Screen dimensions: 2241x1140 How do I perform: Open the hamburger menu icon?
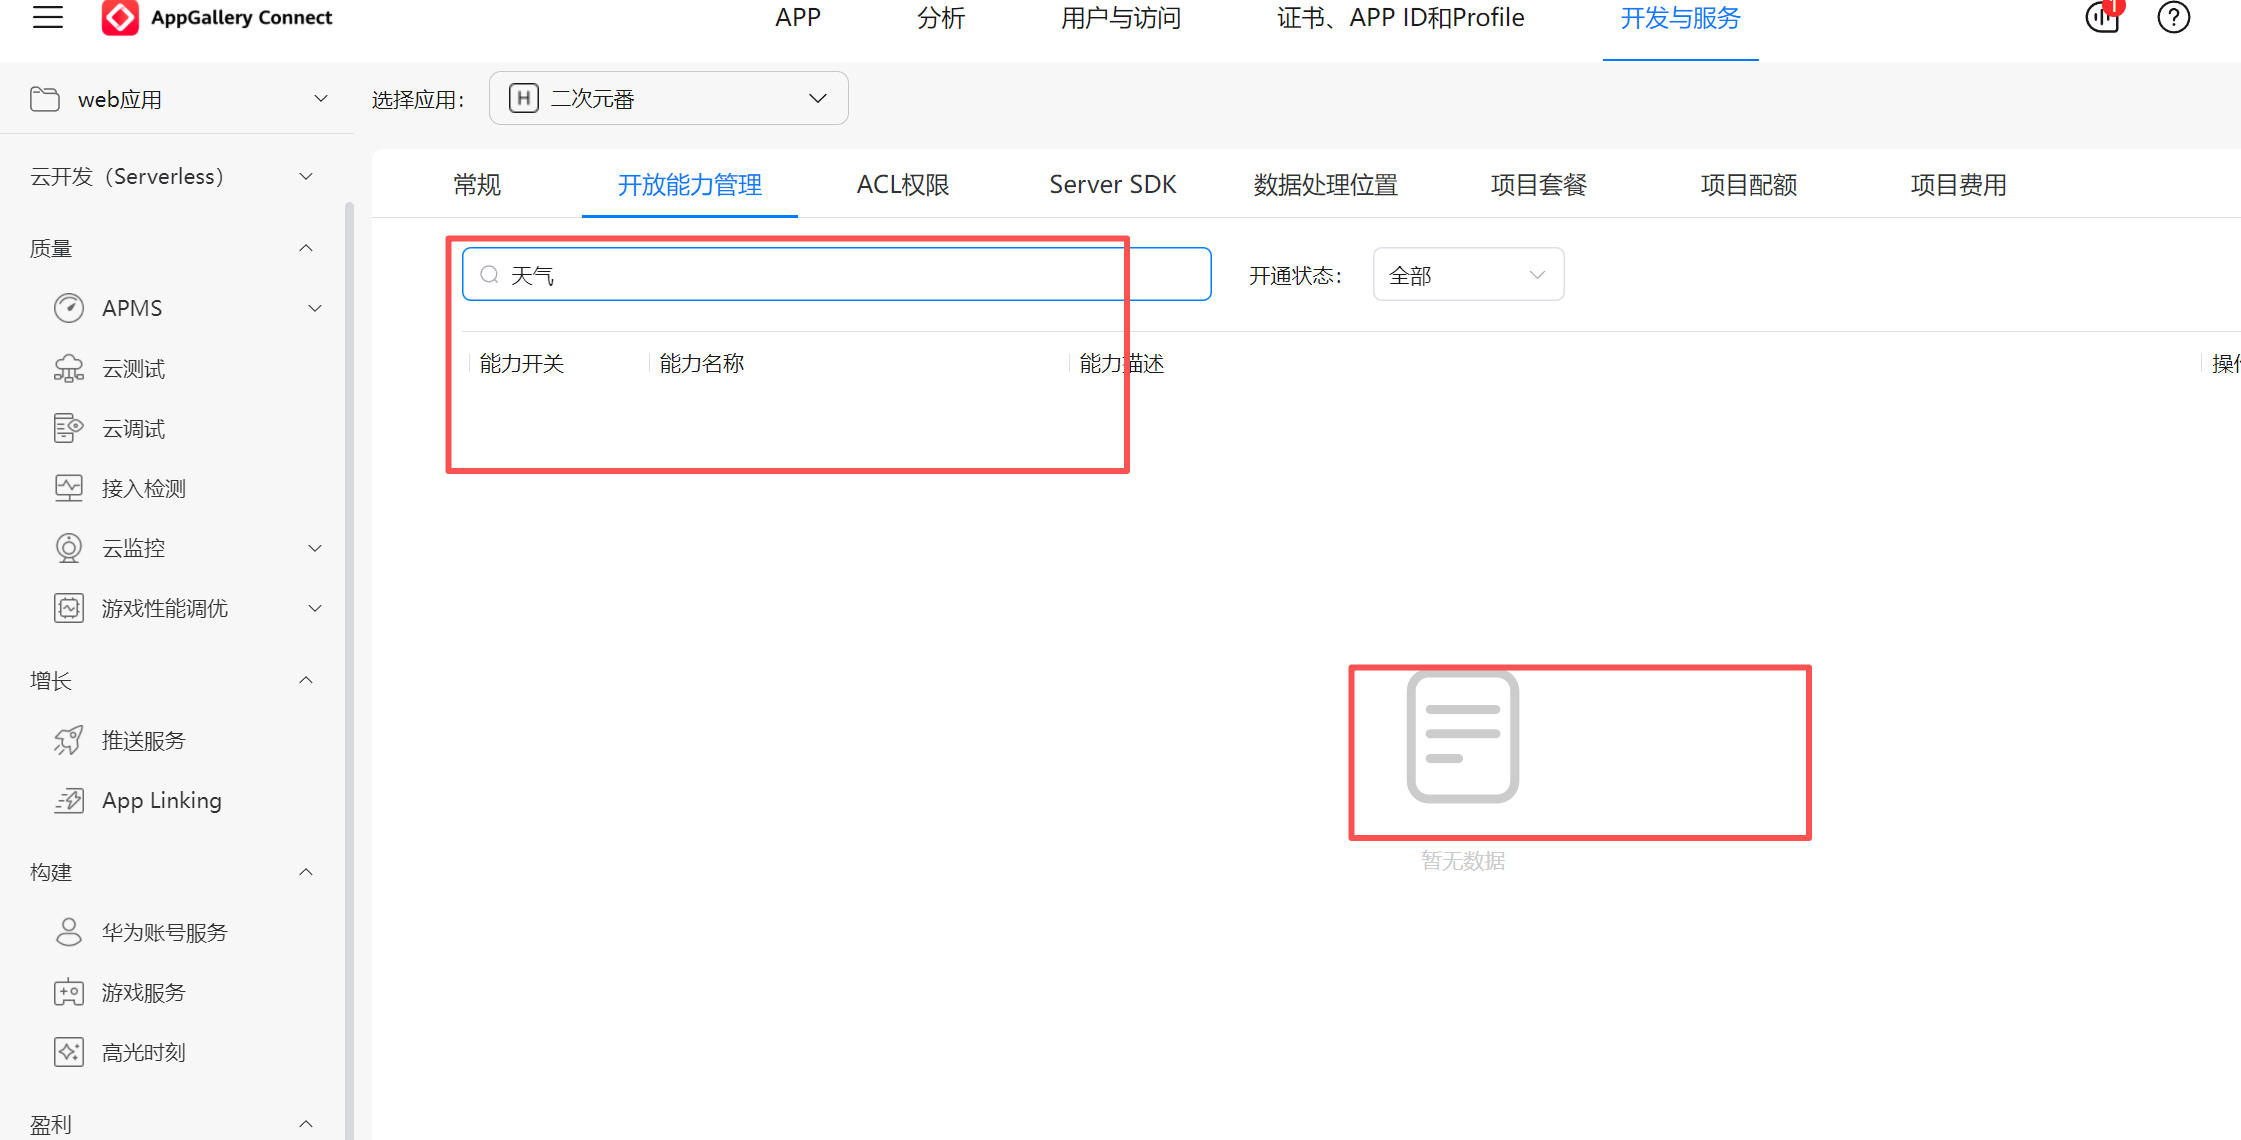pos(47,17)
